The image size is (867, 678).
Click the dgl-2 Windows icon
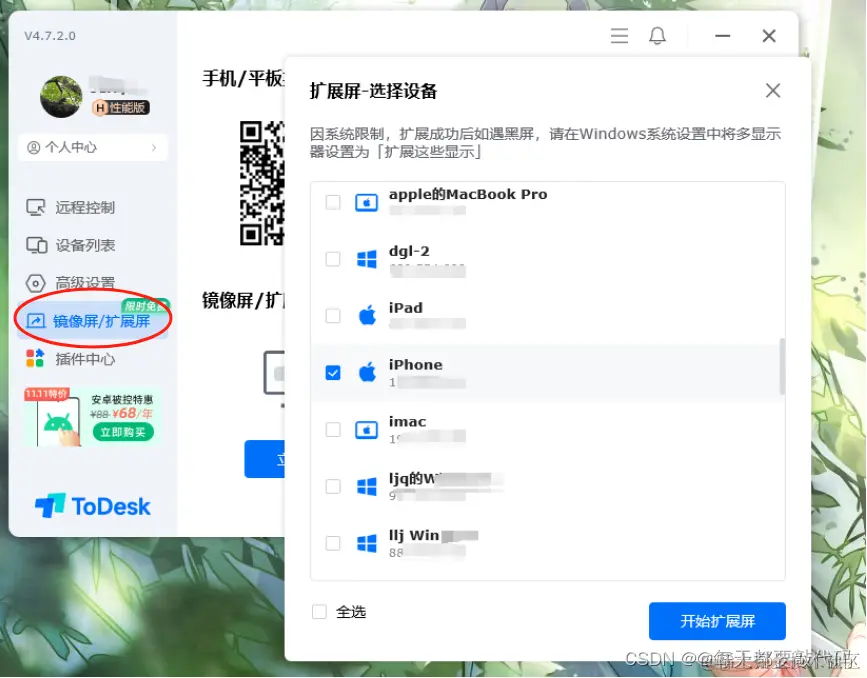click(x=367, y=259)
